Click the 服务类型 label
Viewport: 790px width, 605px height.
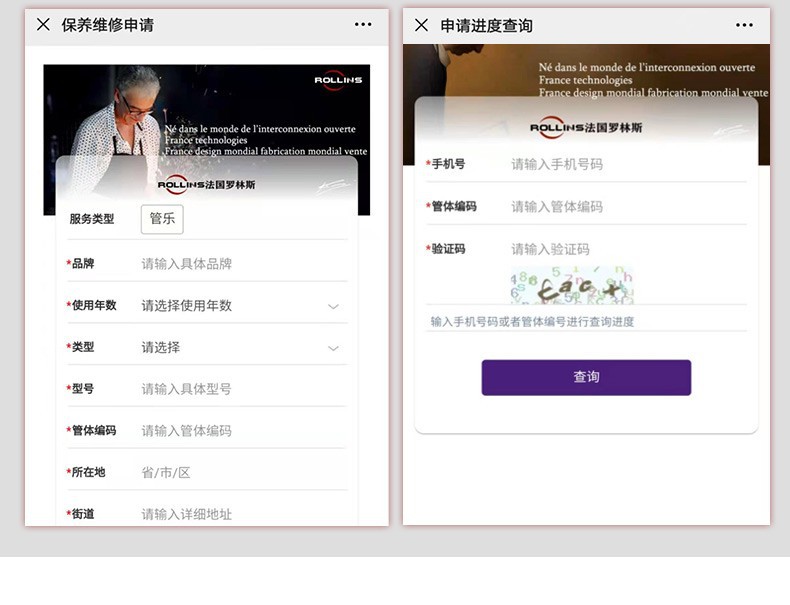(92, 219)
